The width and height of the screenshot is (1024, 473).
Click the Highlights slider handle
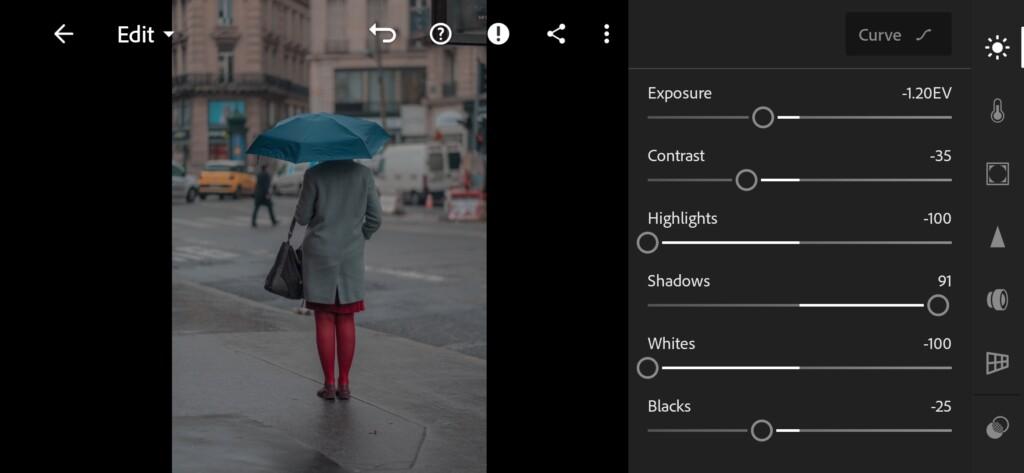[647, 243]
